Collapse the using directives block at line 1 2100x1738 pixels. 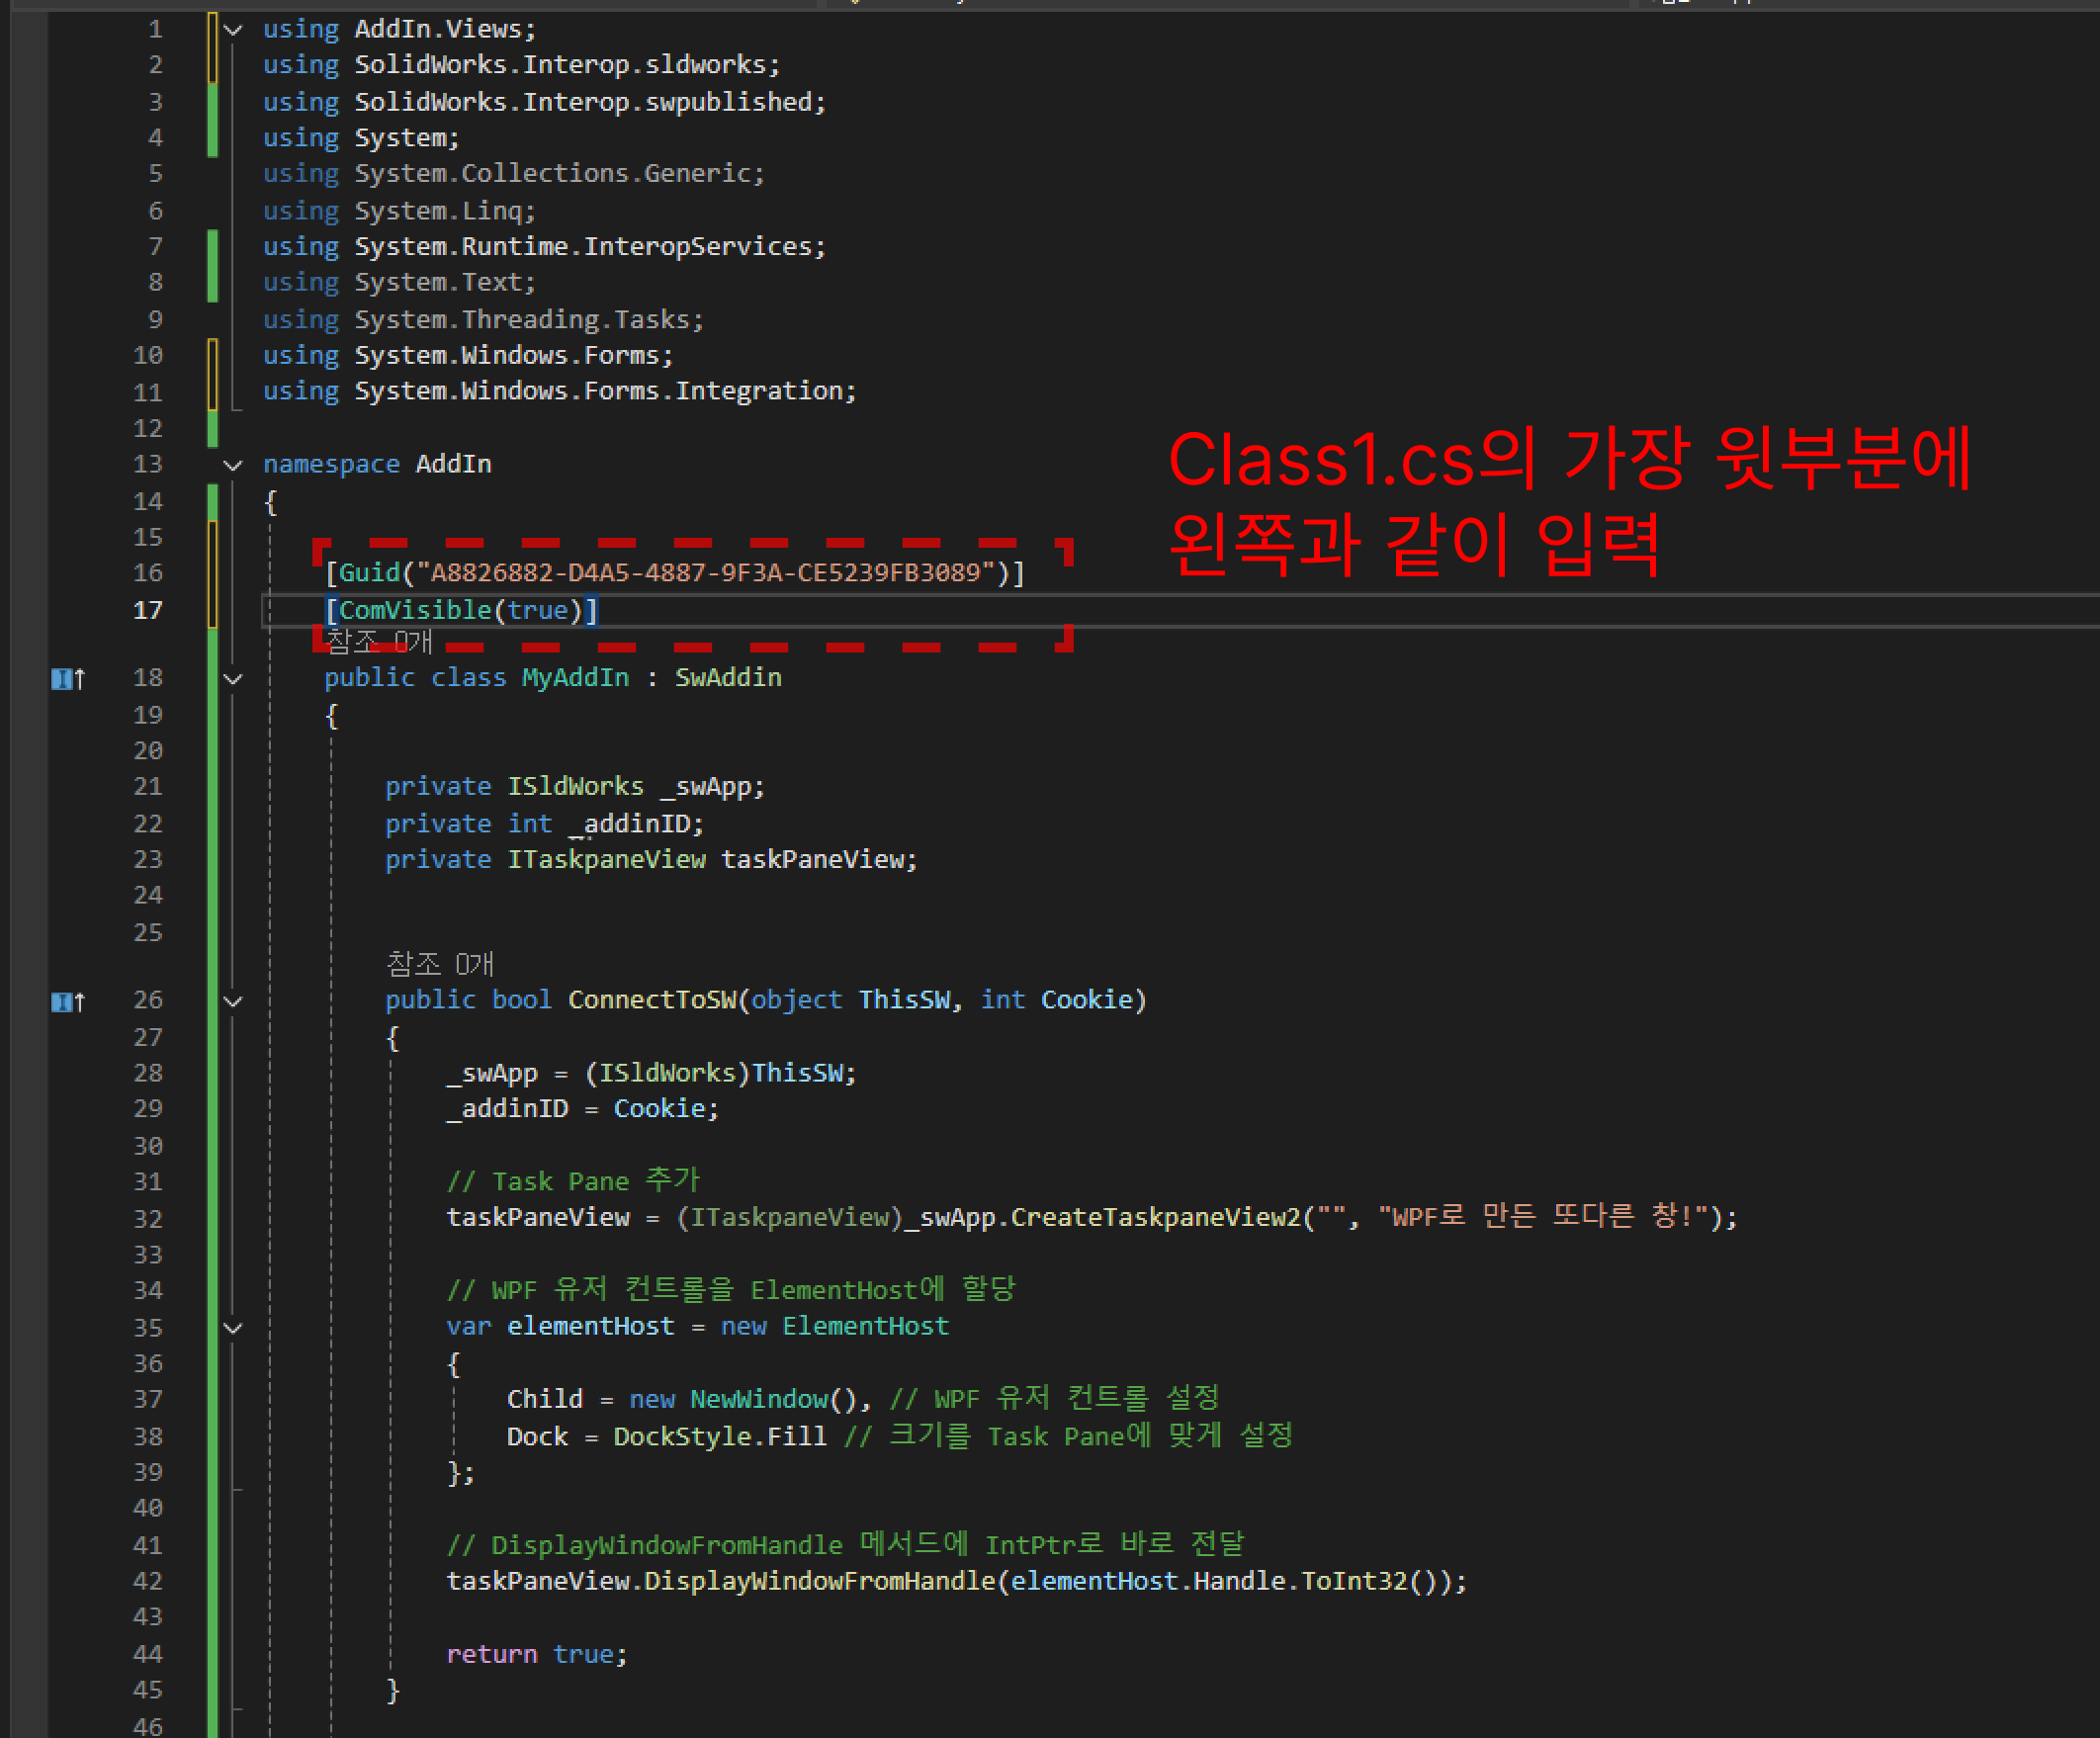click(x=233, y=30)
